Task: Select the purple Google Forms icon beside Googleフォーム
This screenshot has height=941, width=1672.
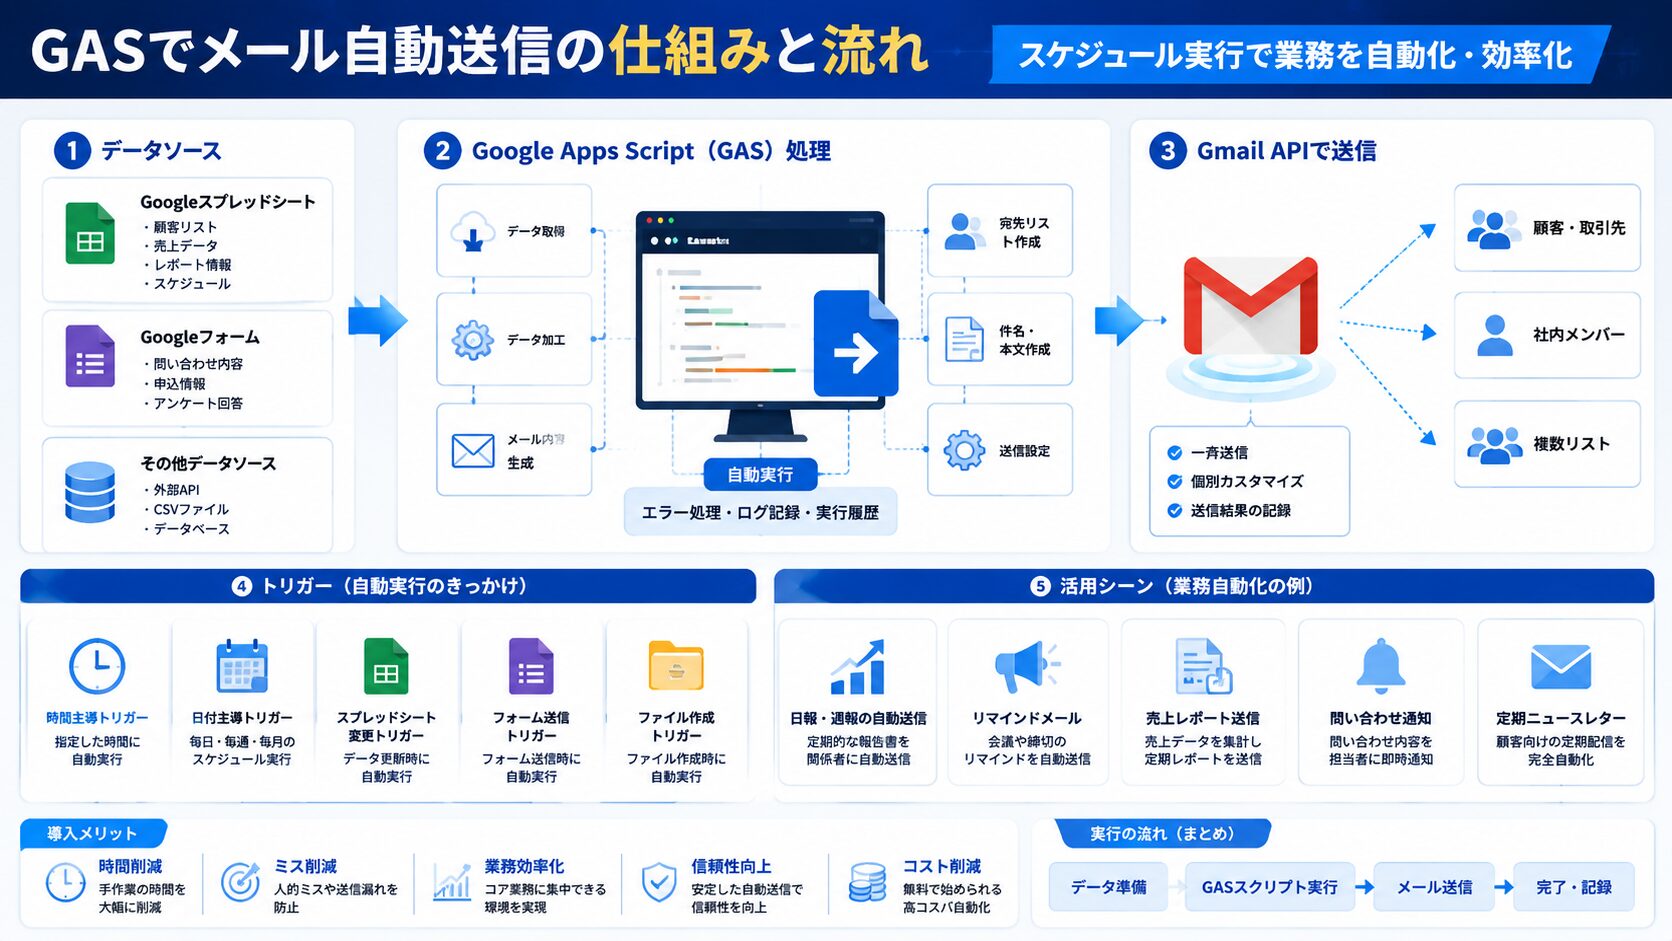Action: (90, 356)
